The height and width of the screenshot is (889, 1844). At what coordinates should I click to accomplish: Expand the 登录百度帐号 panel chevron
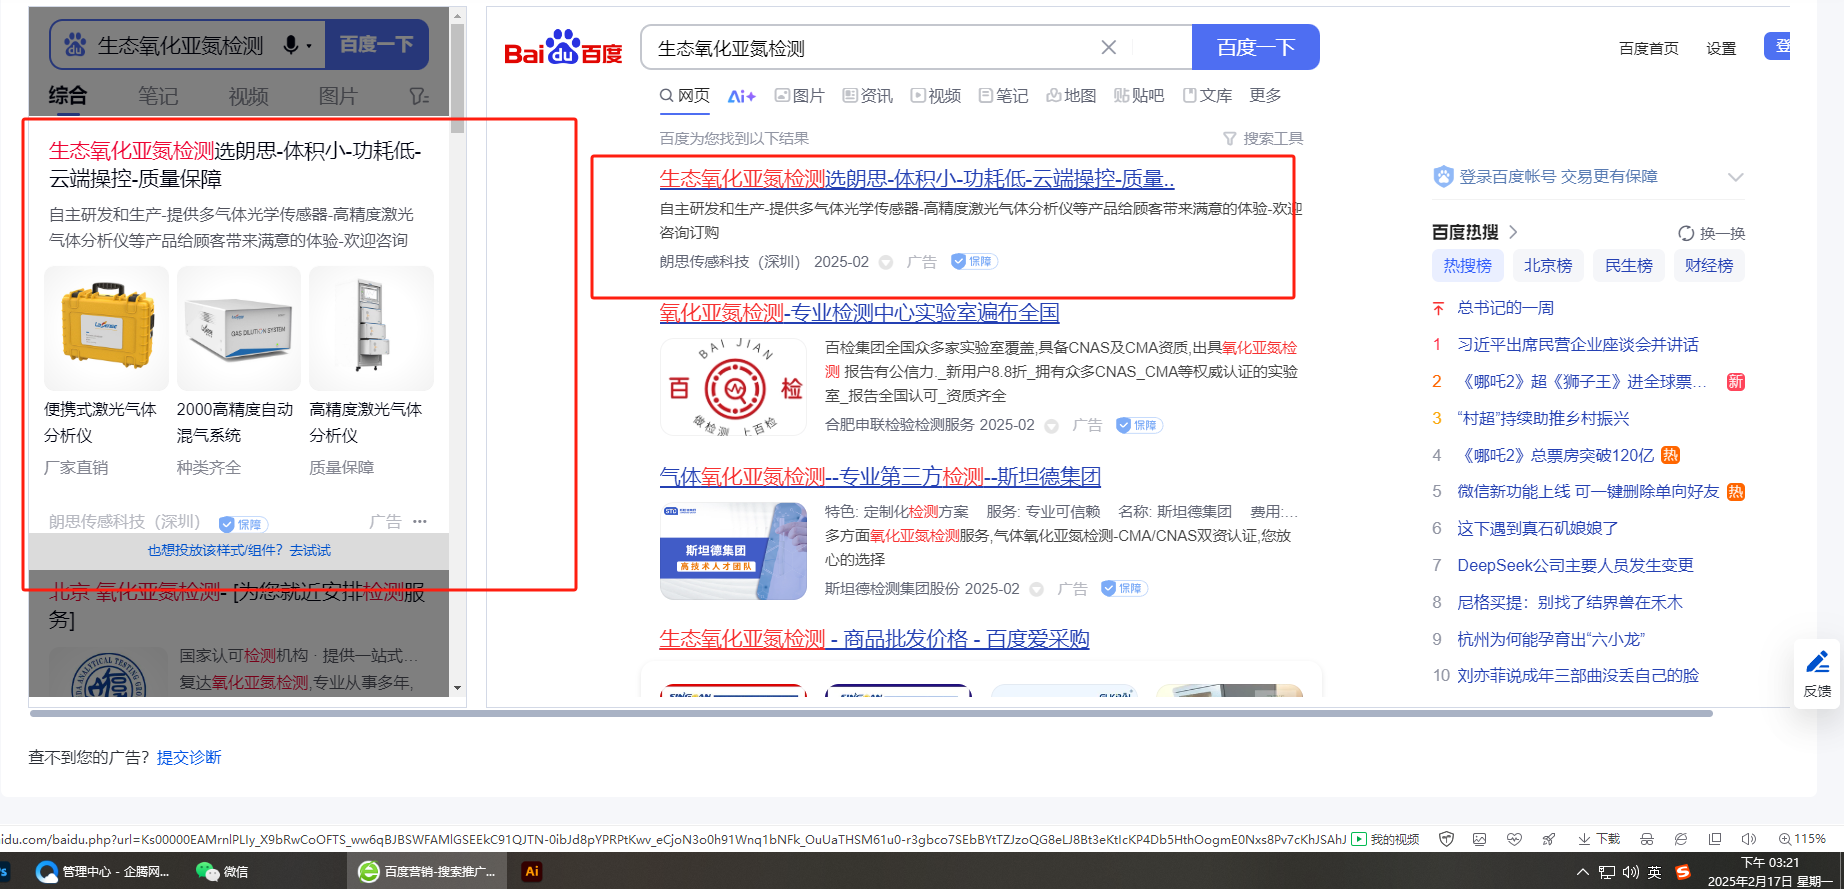(x=1735, y=177)
